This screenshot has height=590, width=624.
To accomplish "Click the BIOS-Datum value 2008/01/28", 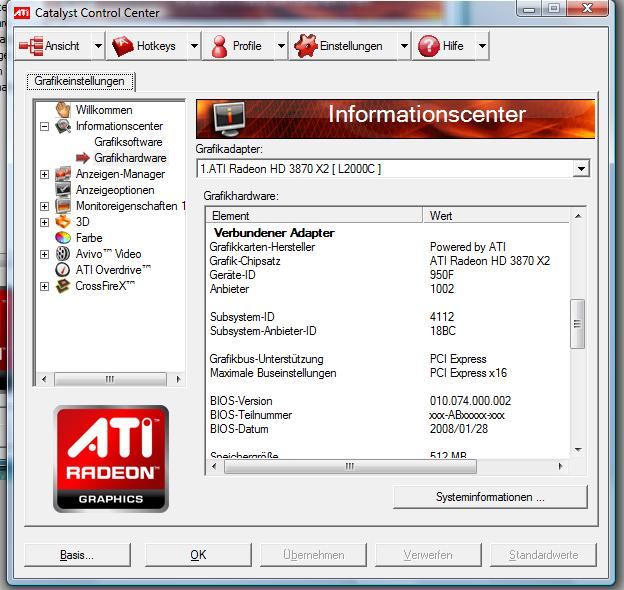I will [x=459, y=429].
